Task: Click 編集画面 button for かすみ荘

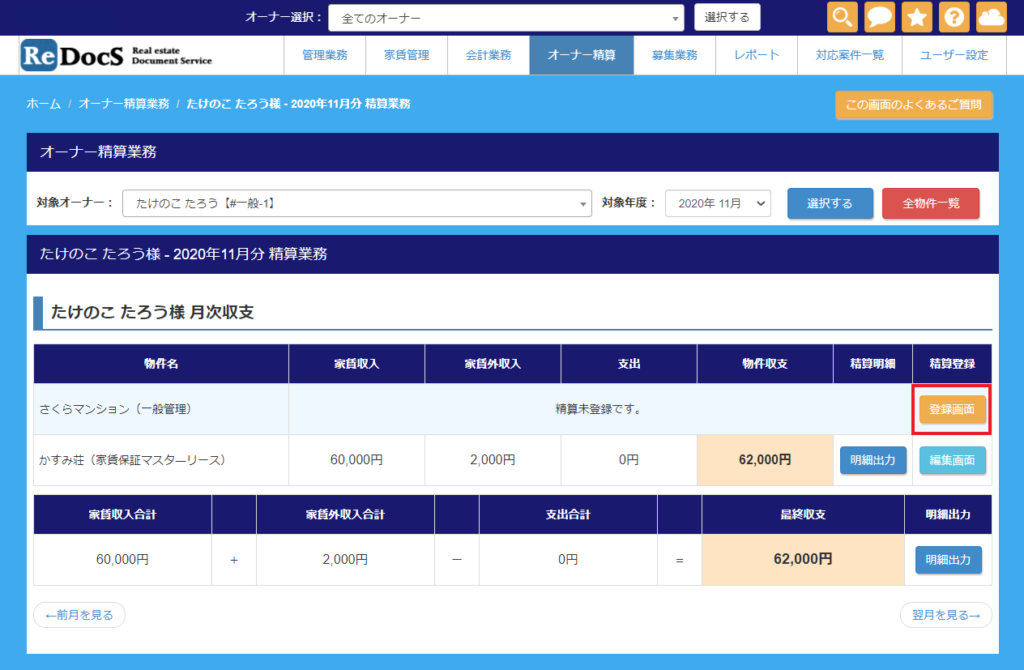Action: 952,460
